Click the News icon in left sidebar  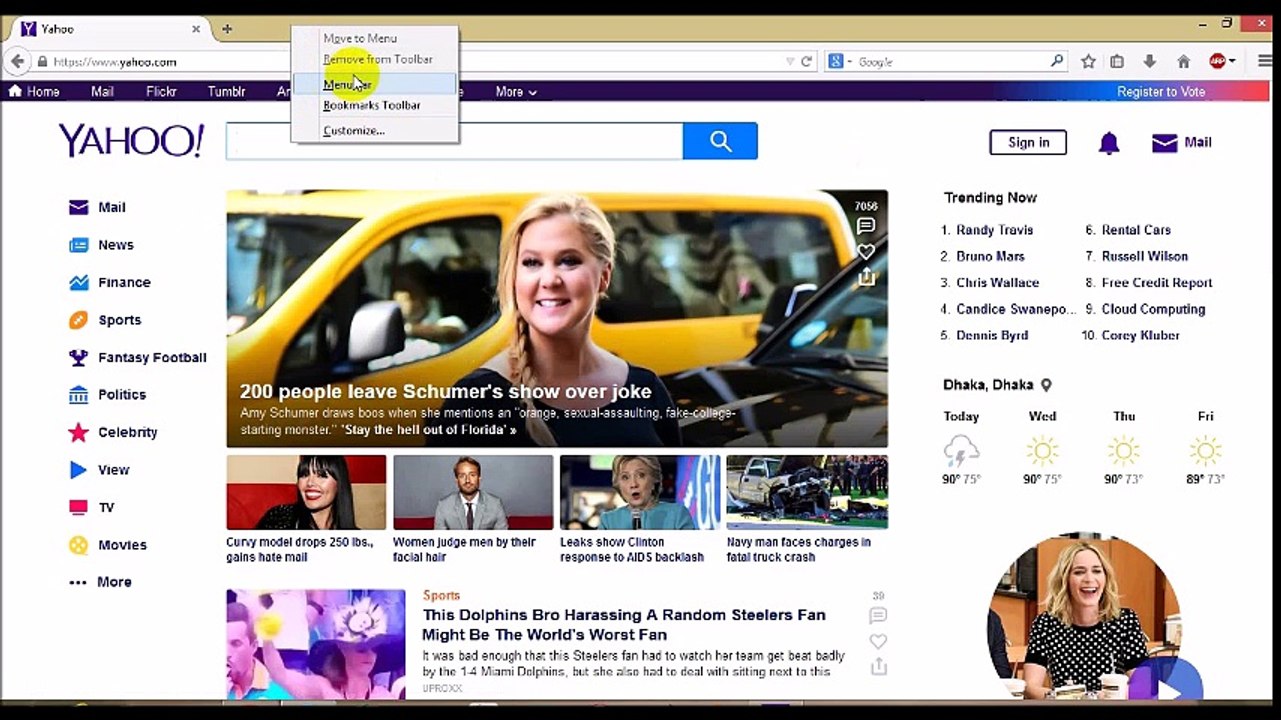78,245
